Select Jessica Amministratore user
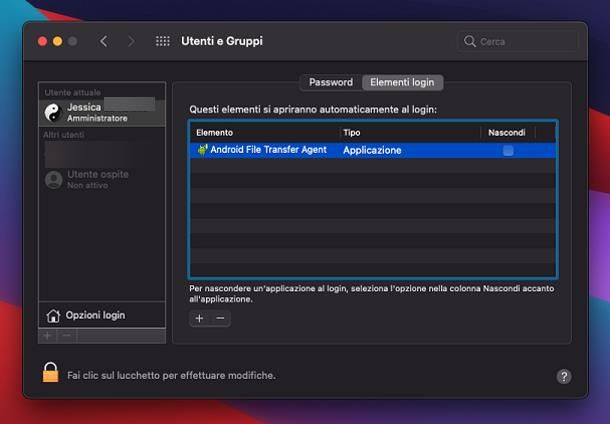The height and width of the screenshot is (424, 610). point(102,112)
